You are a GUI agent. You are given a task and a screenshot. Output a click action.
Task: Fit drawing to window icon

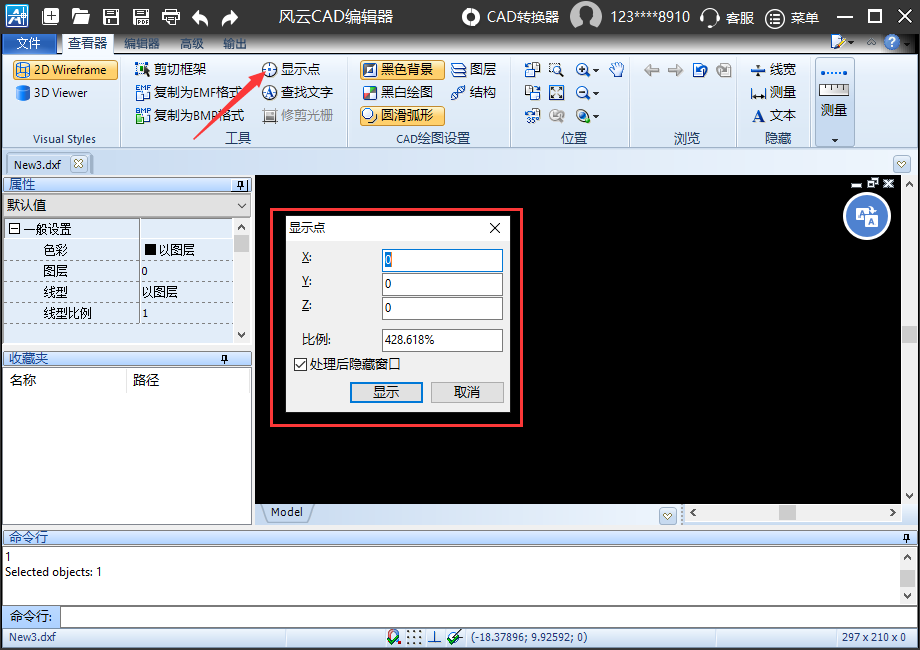(x=556, y=93)
